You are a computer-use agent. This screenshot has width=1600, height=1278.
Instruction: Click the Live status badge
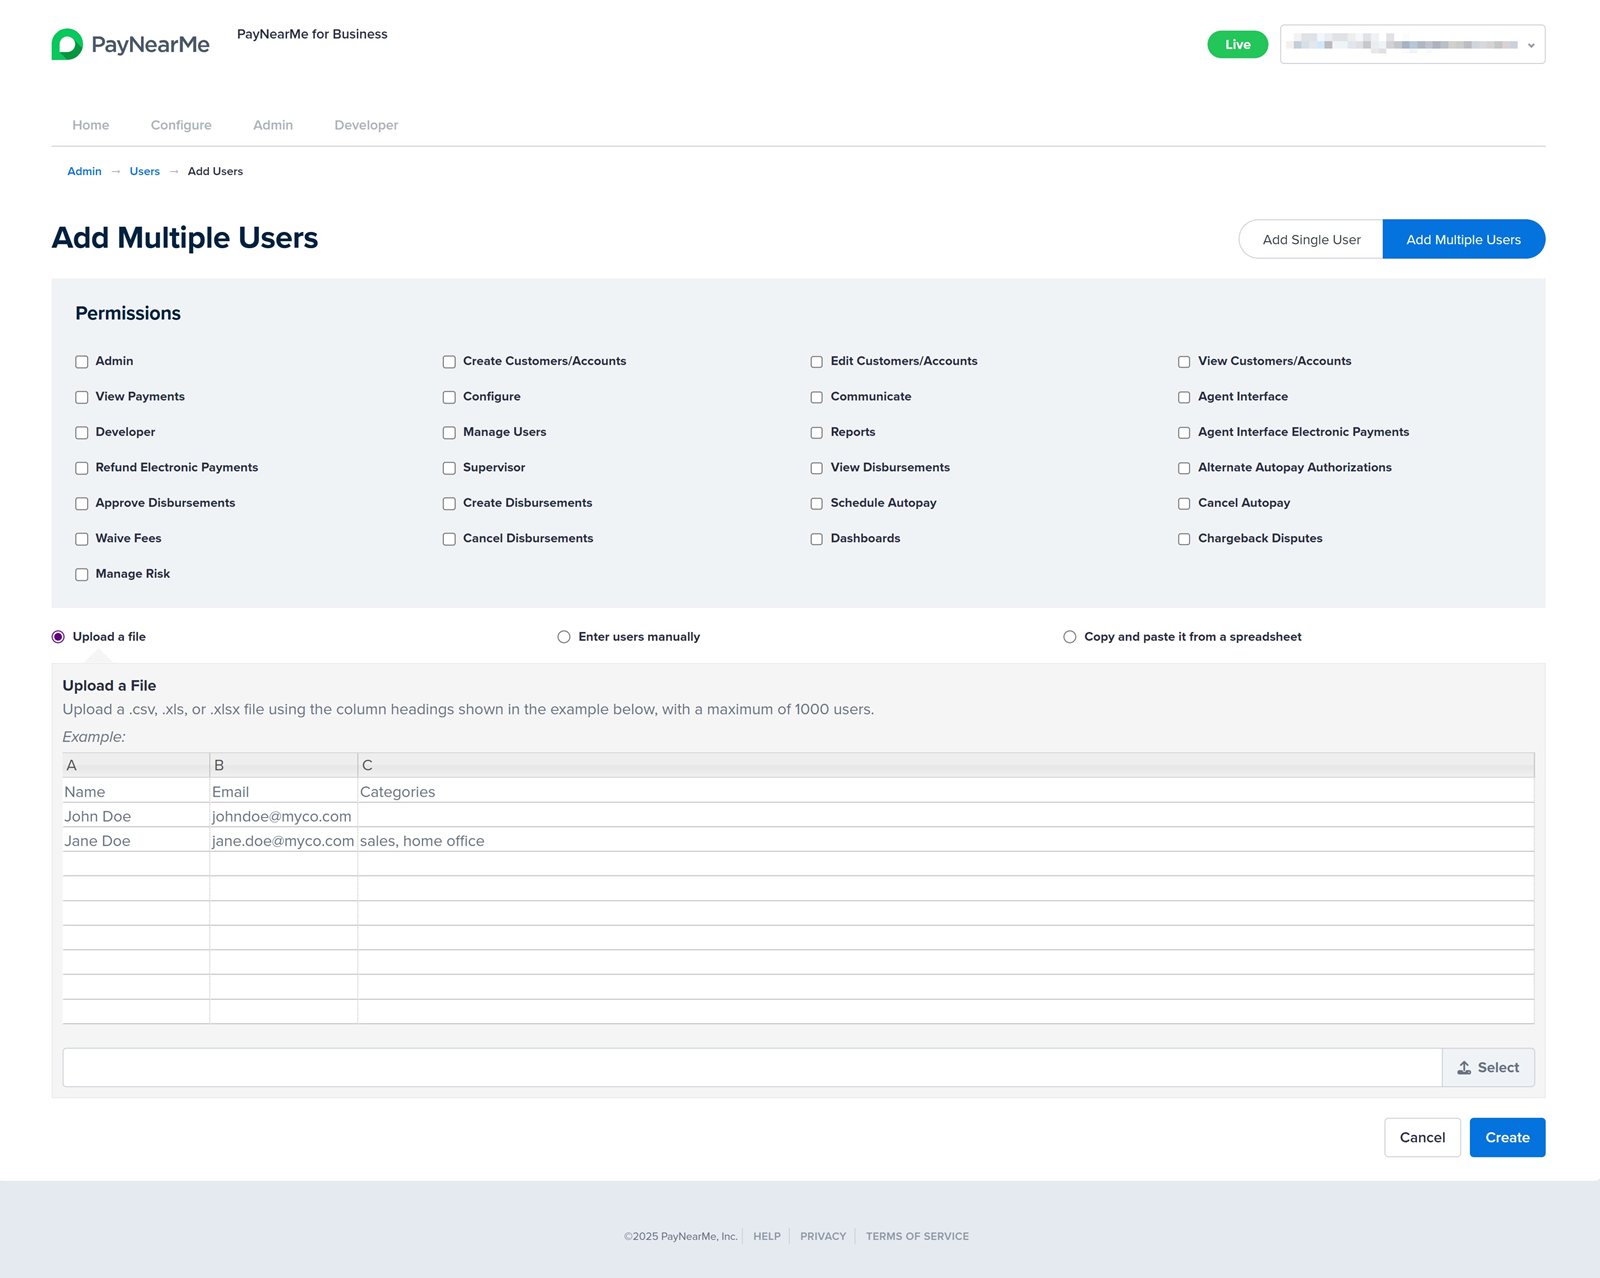tap(1237, 44)
